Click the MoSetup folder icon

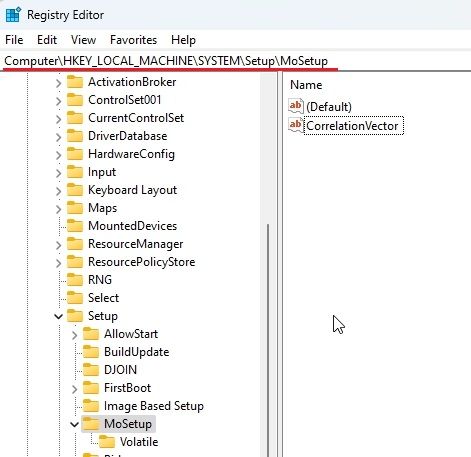tap(91, 424)
